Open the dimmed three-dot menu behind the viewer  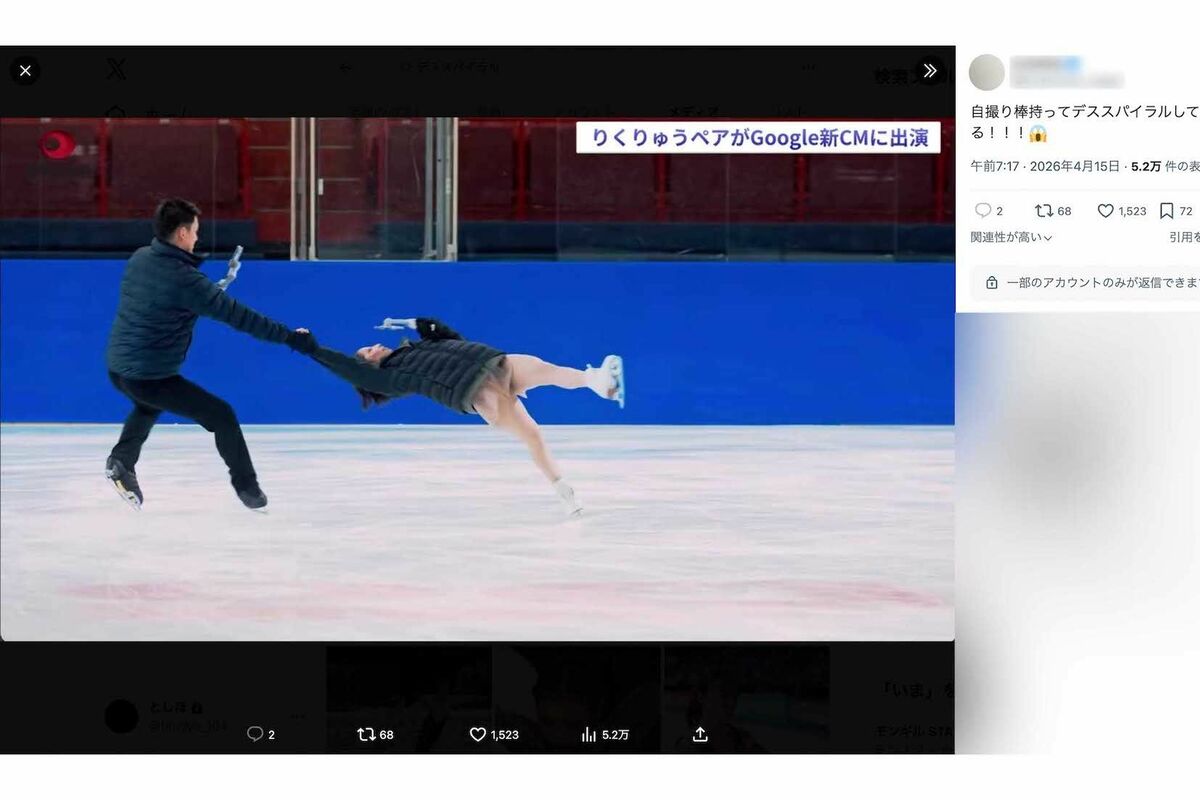click(808, 68)
